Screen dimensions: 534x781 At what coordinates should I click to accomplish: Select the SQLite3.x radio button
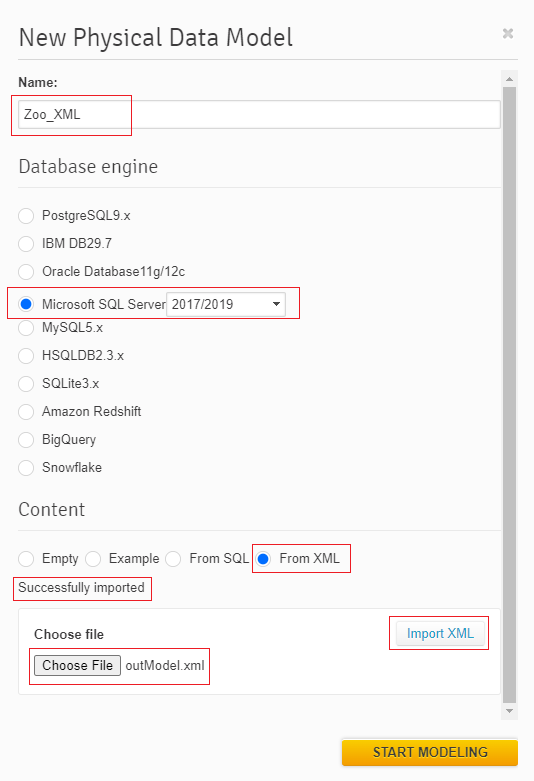pos(26,384)
